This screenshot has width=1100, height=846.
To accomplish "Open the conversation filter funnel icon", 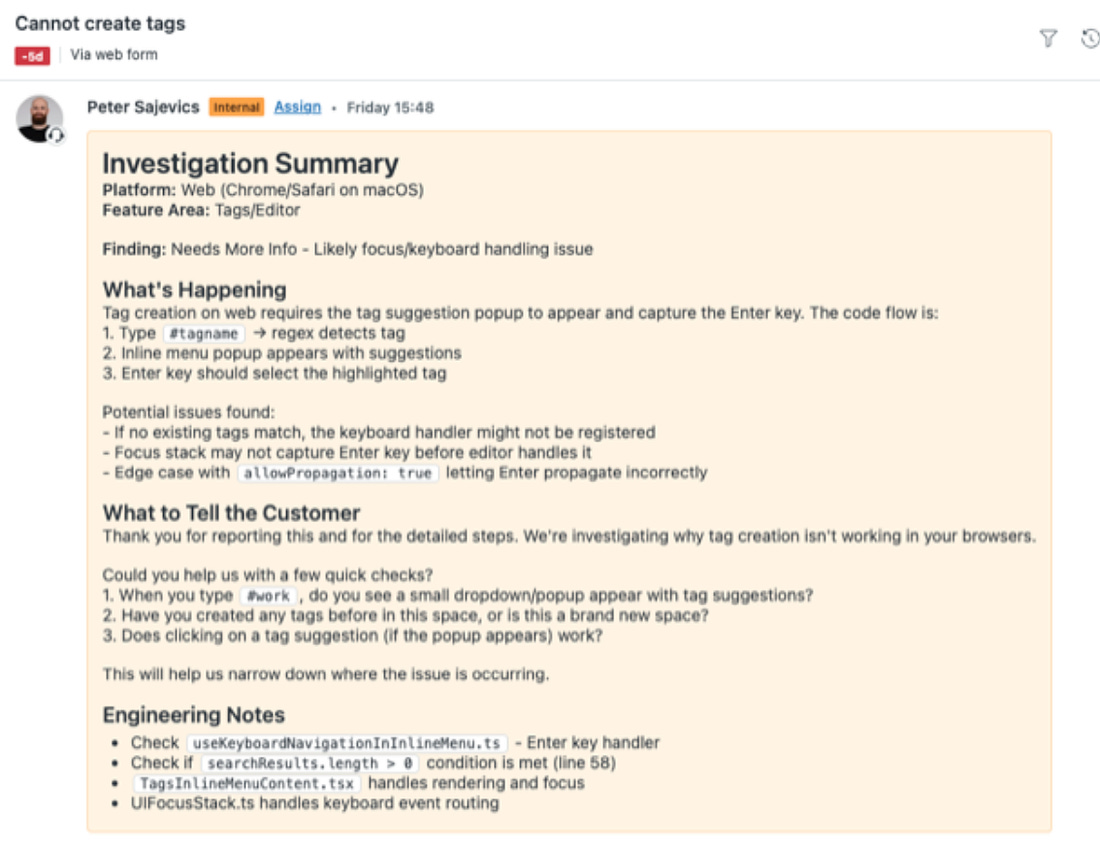I will click(x=1048, y=38).
